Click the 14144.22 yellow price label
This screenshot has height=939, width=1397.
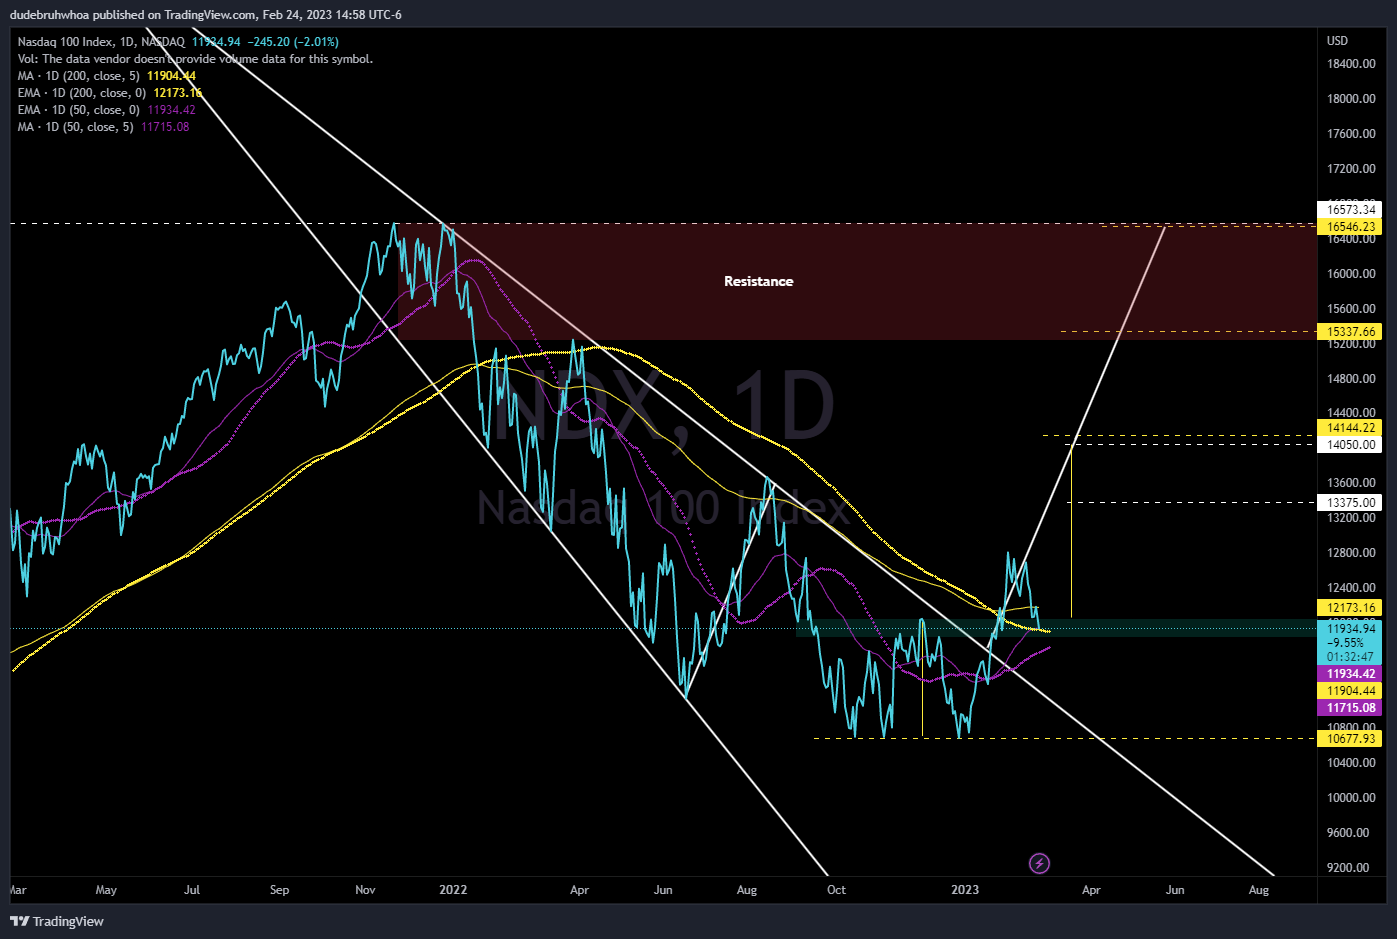pyautogui.click(x=1350, y=428)
